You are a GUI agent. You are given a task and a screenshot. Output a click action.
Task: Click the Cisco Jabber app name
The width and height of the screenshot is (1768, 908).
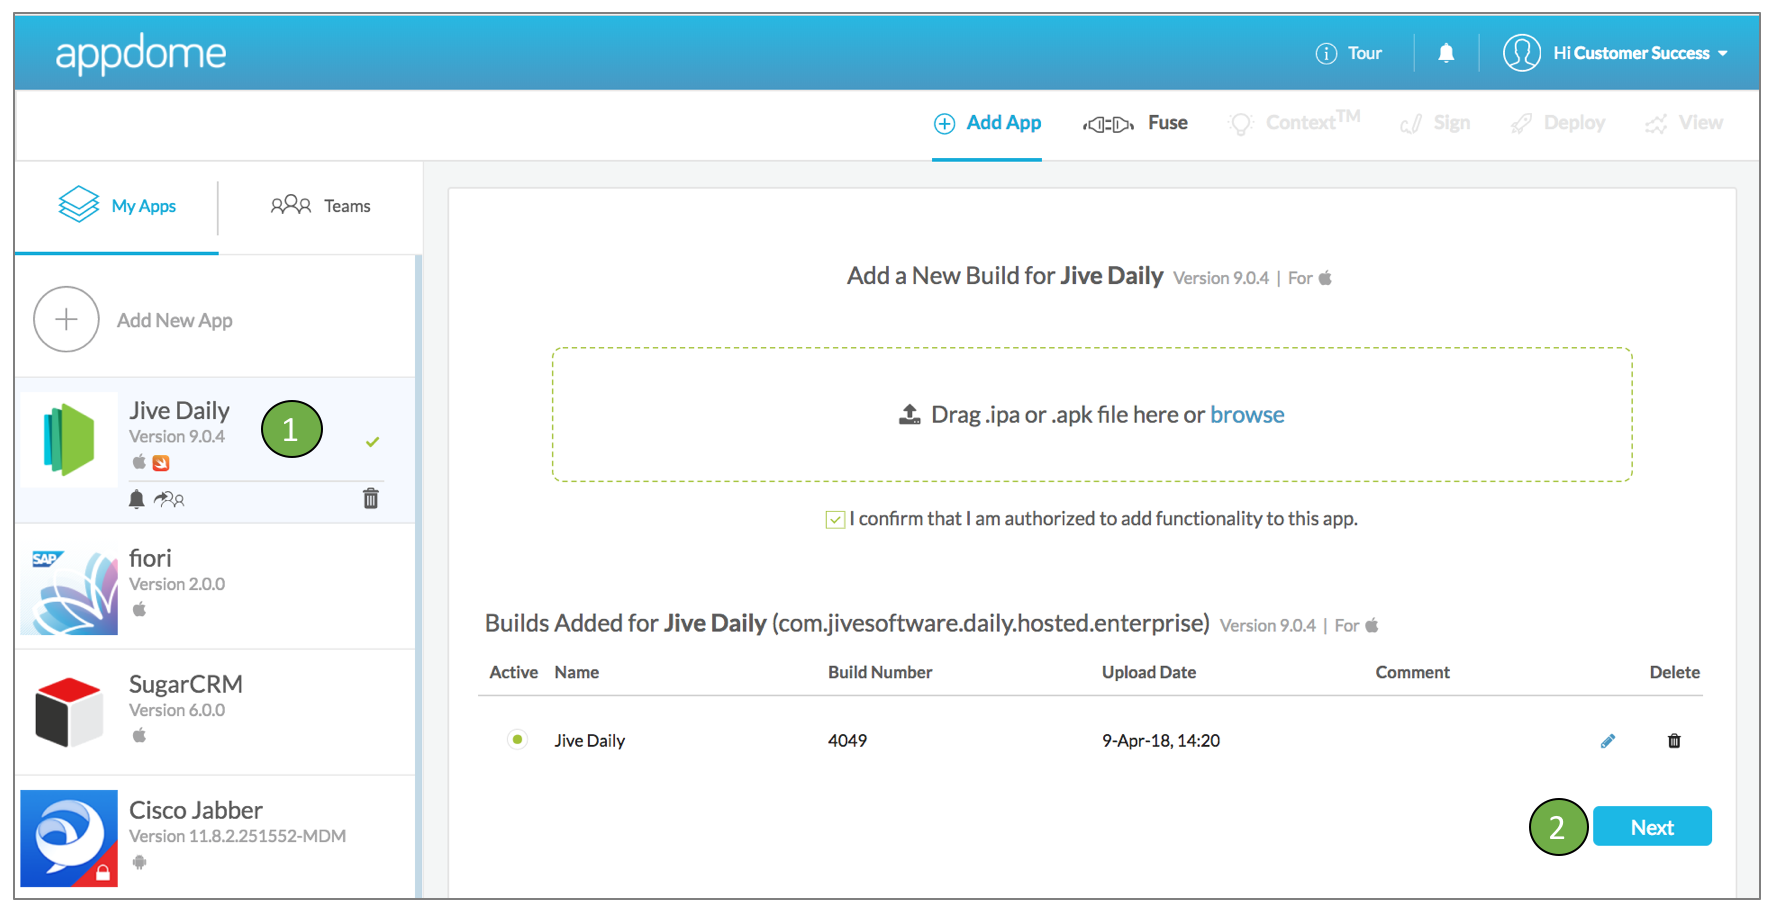coord(196,810)
